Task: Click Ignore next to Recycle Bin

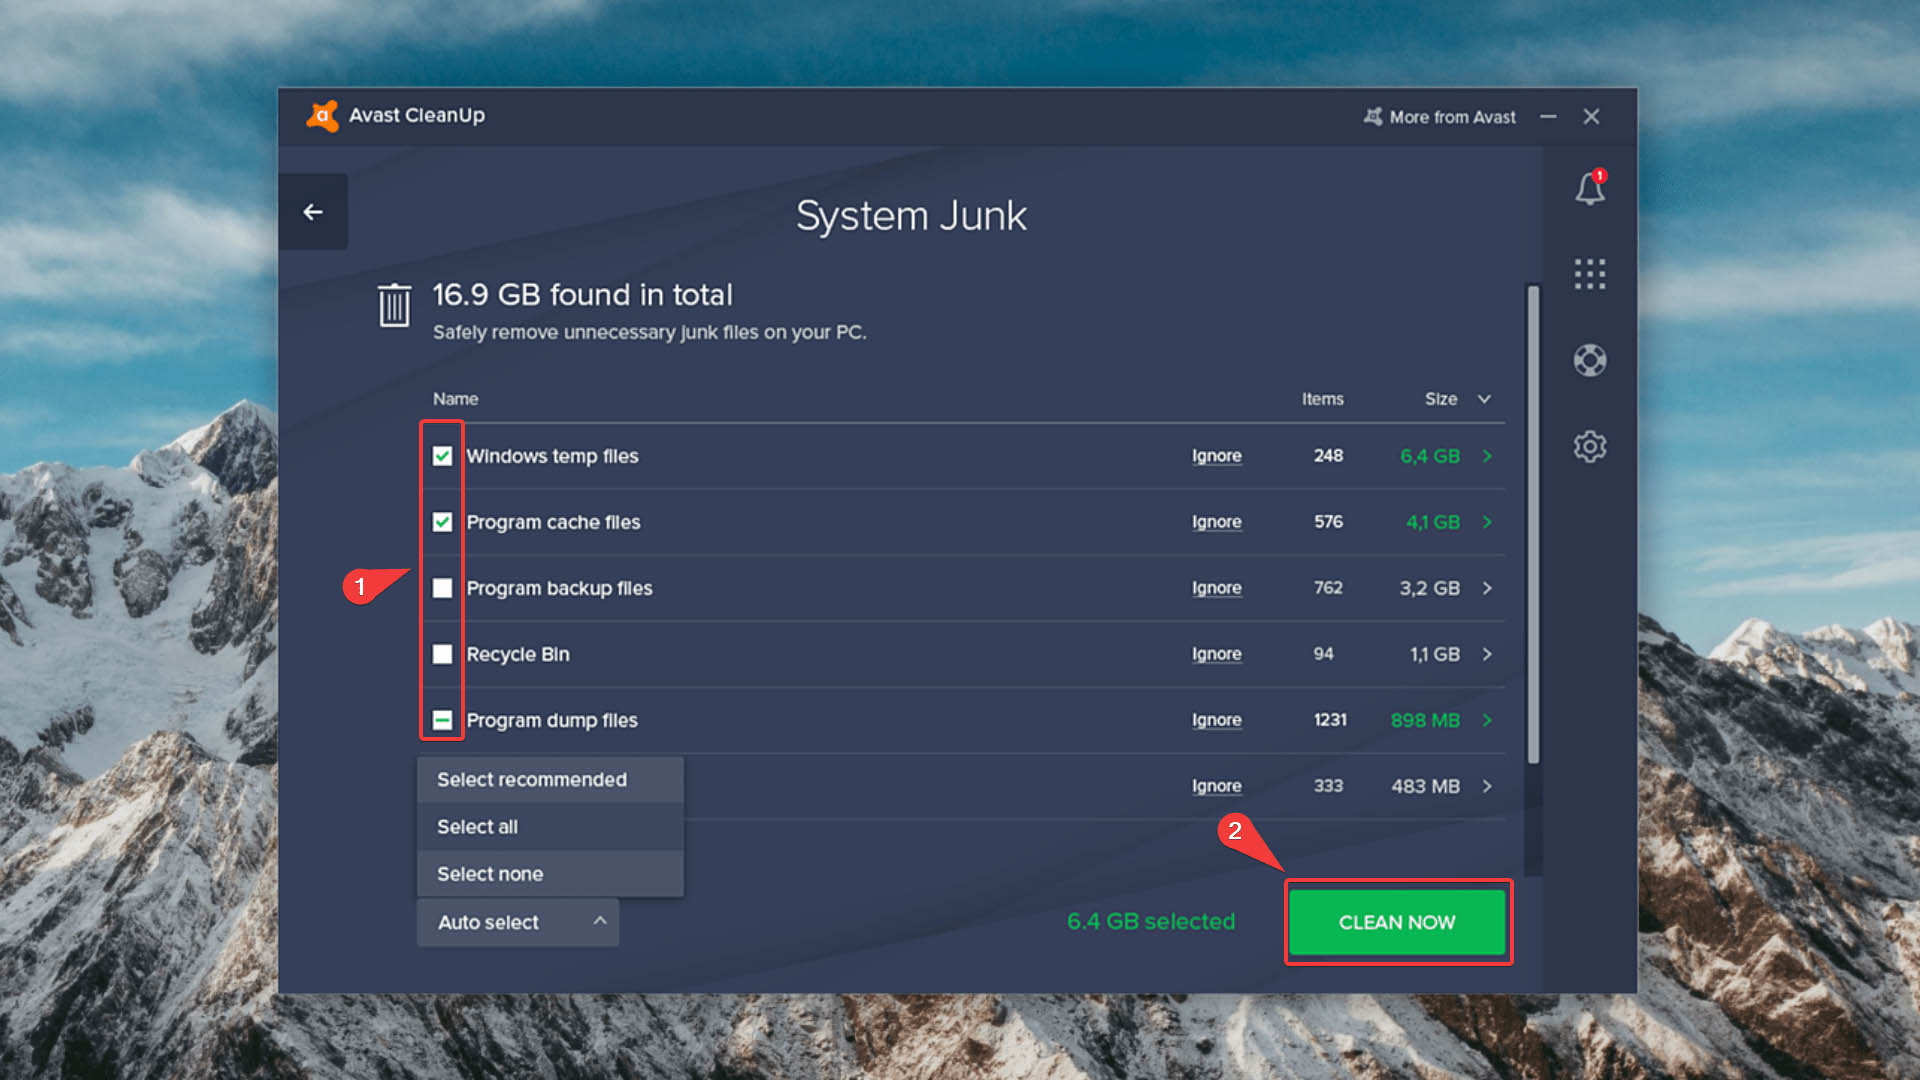Action: point(1216,654)
